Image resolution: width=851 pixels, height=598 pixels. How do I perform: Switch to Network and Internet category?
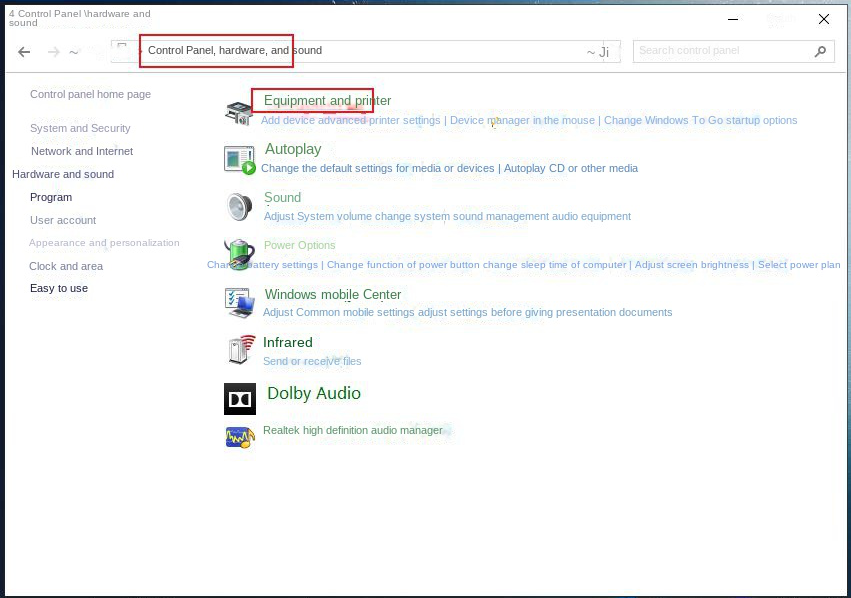click(x=82, y=151)
